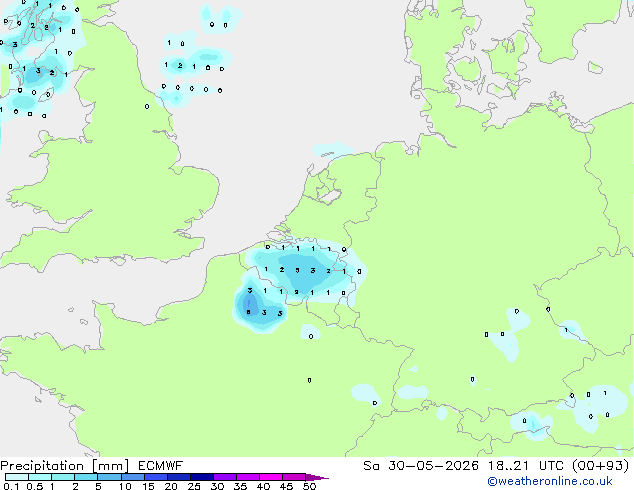
Task: Click the 'Precipitation [mm]' title text
Action: point(65,466)
